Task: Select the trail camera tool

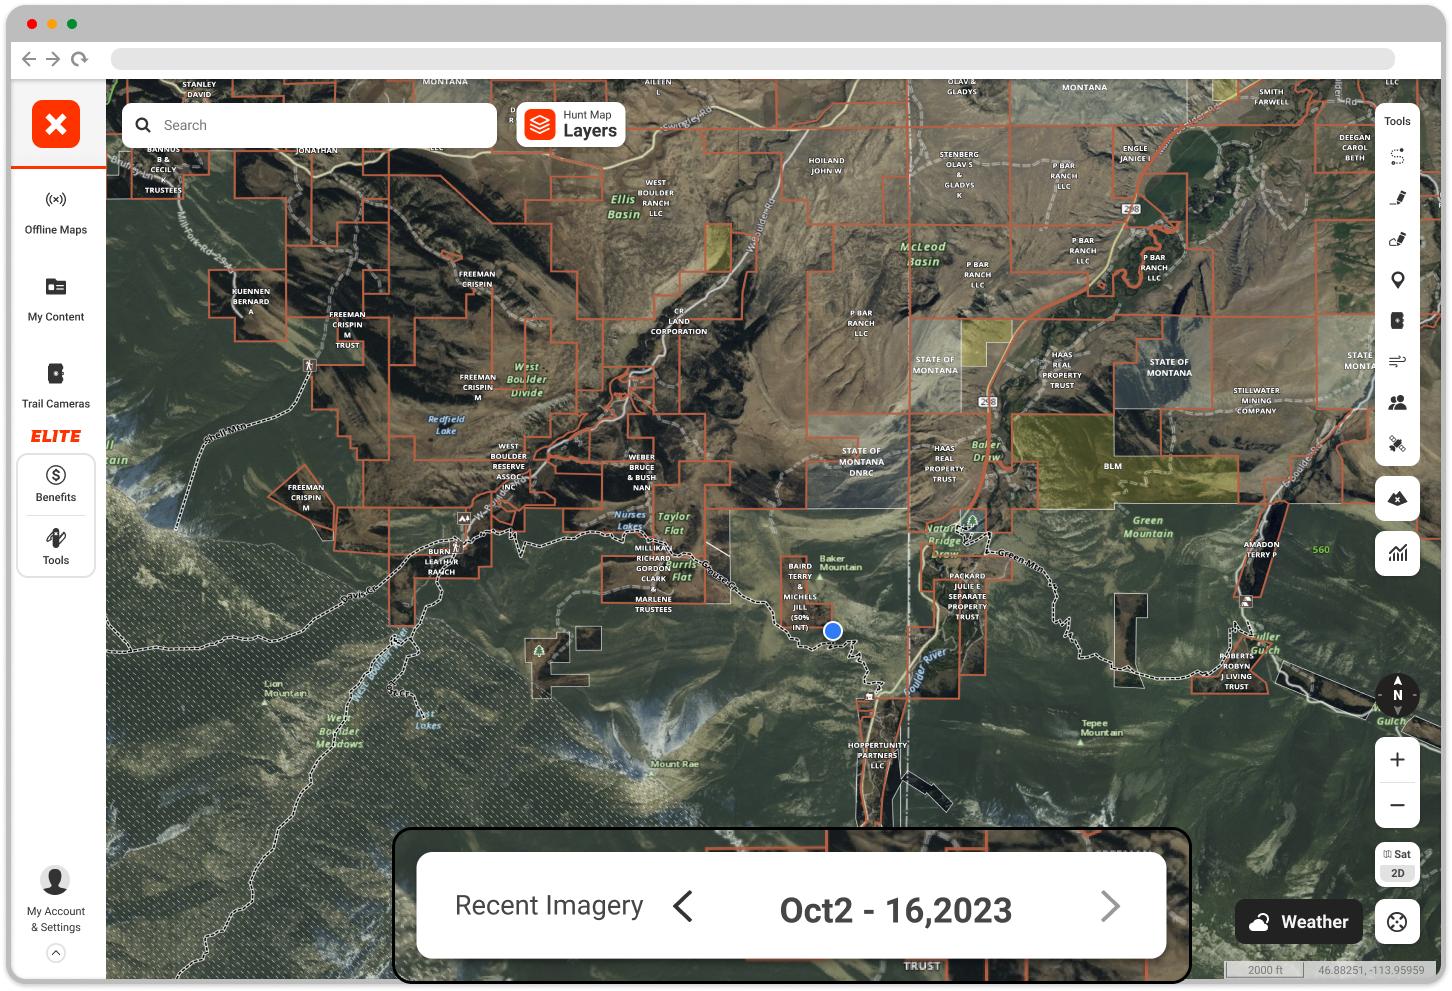Action: (1397, 321)
